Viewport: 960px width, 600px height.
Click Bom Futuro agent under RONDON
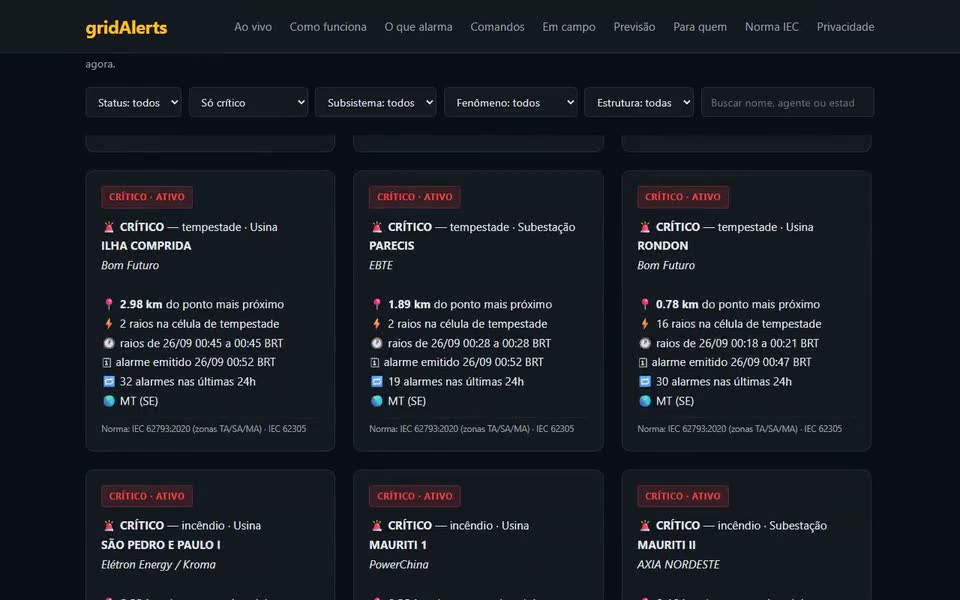tap(666, 266)
